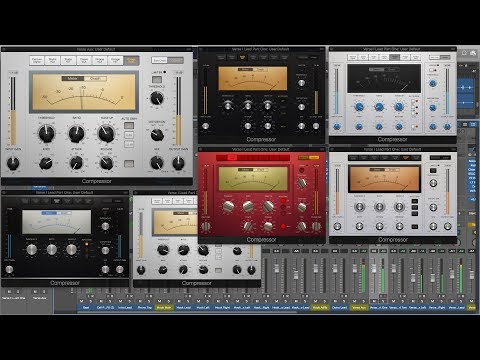Show Meter view in large silver Compressor
The image size is (480, 360).
pyautogui.click(x=73, y=79)
